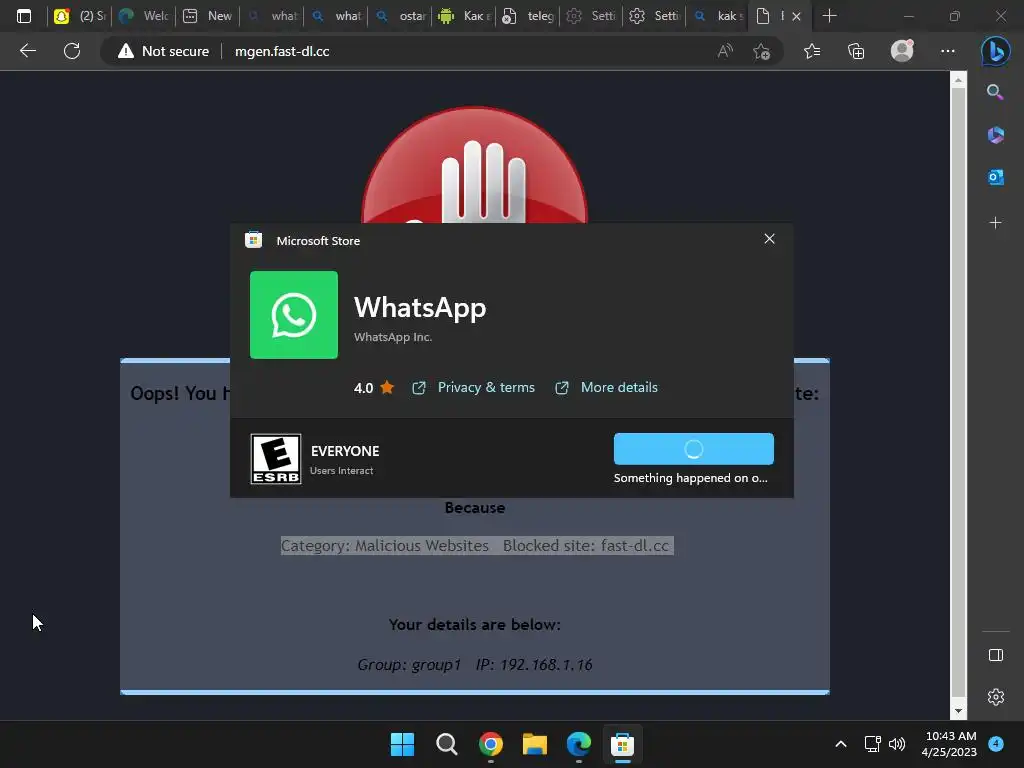Activate Read aloud icon
Viewport: 1024px width, 768px height.
725,51
